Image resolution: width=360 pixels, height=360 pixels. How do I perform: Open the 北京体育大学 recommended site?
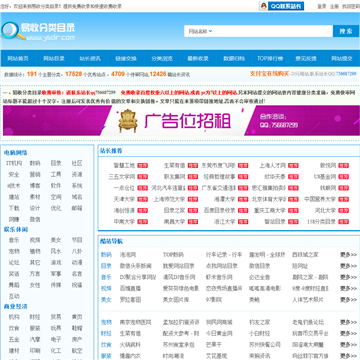click(x=269, y=199)
